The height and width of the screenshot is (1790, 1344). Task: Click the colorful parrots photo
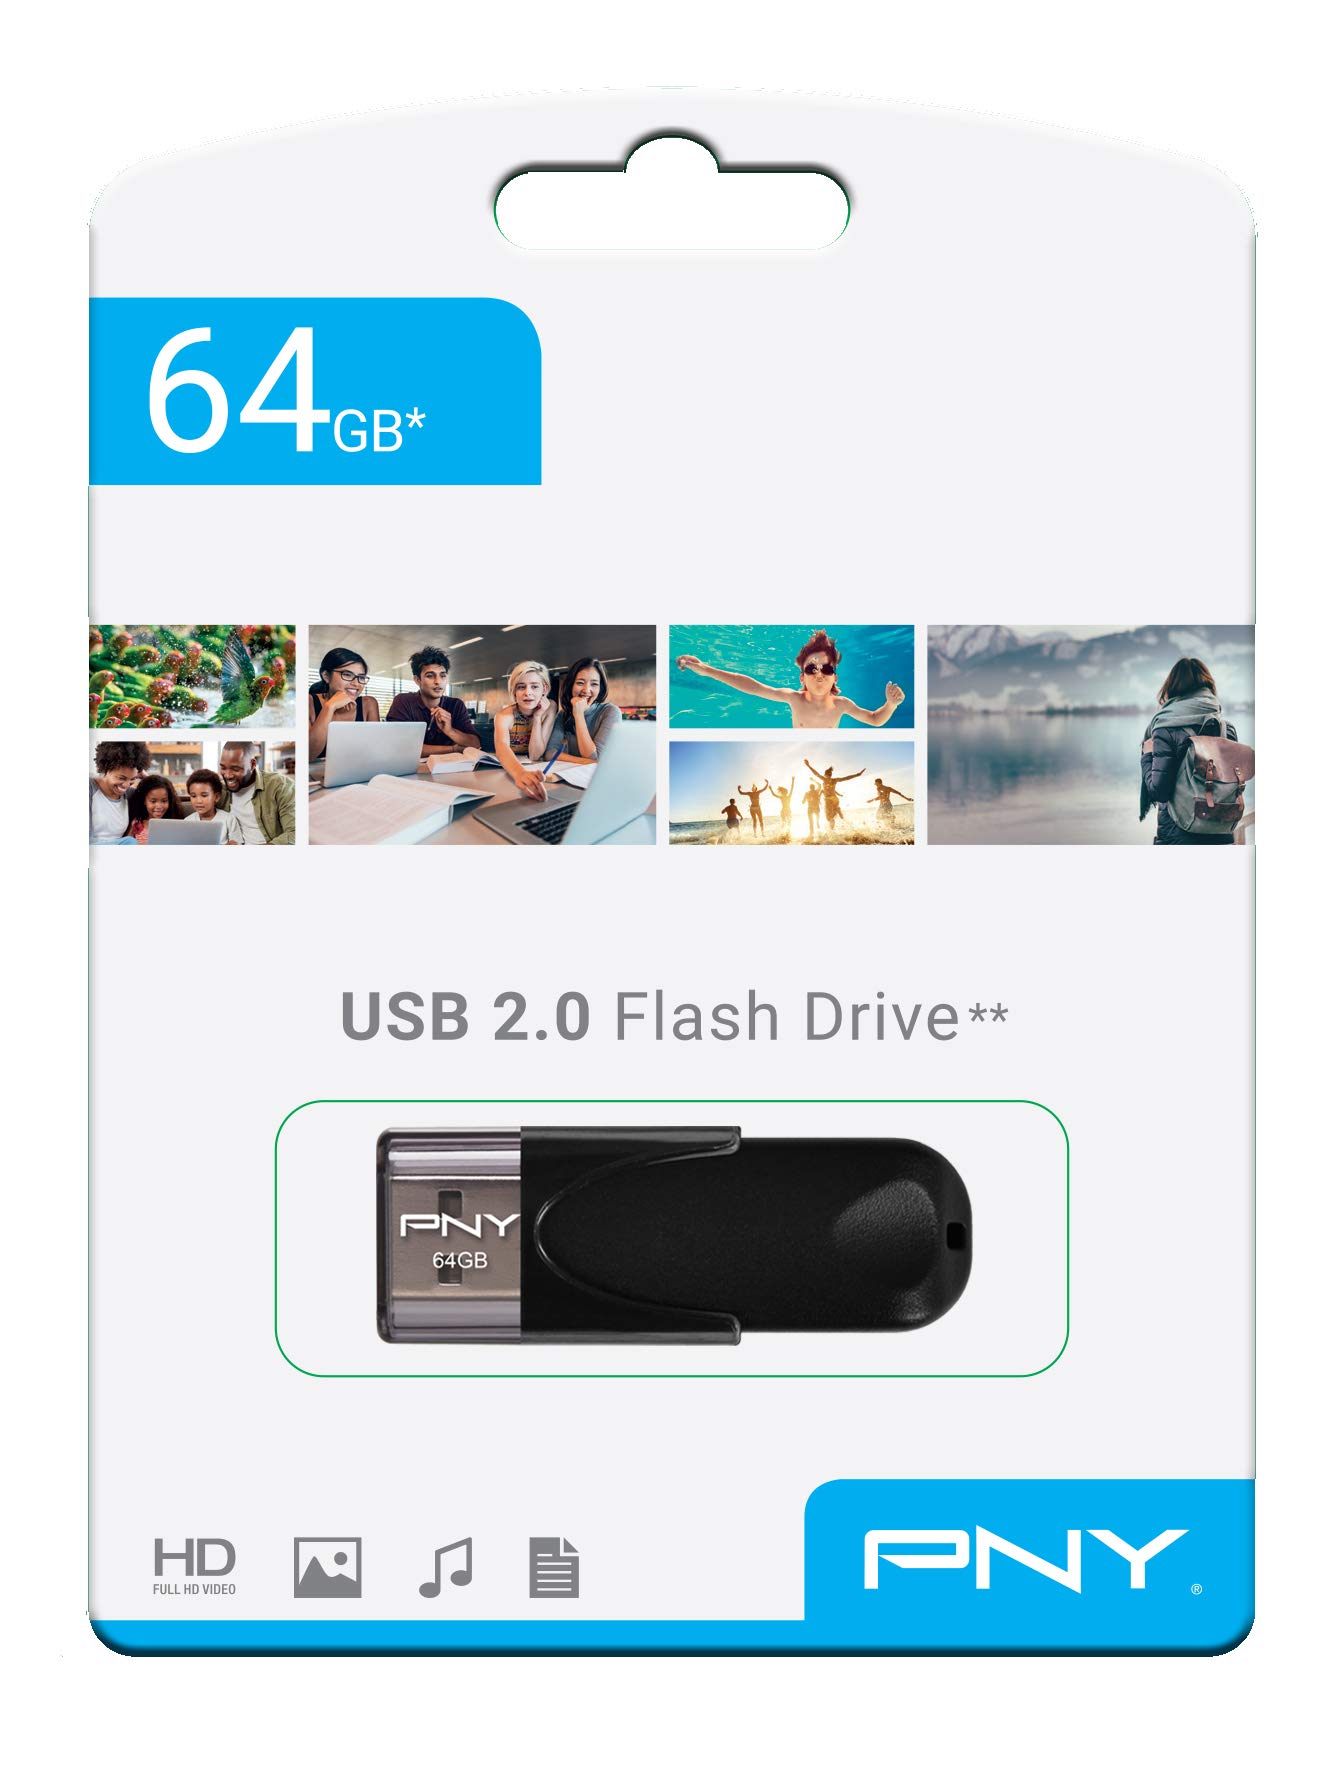point(192,676)
